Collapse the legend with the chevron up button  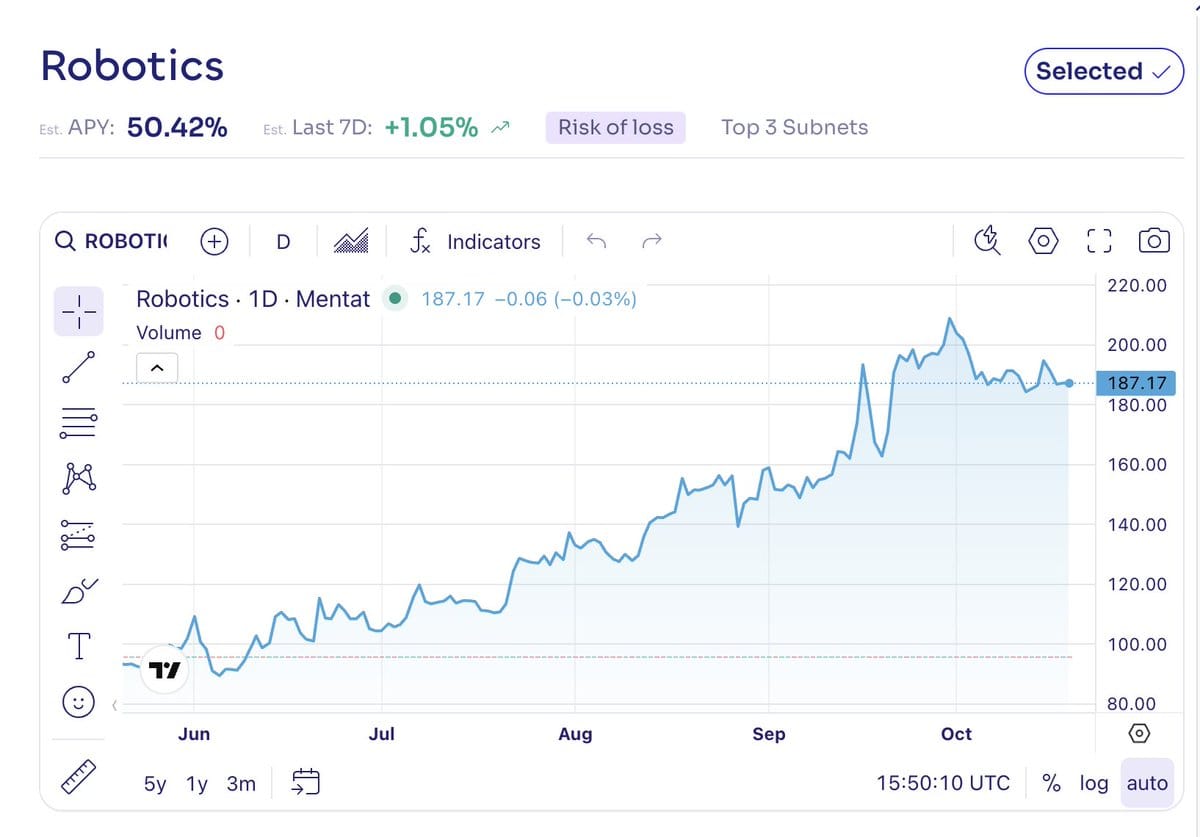[x=157, y=368]
